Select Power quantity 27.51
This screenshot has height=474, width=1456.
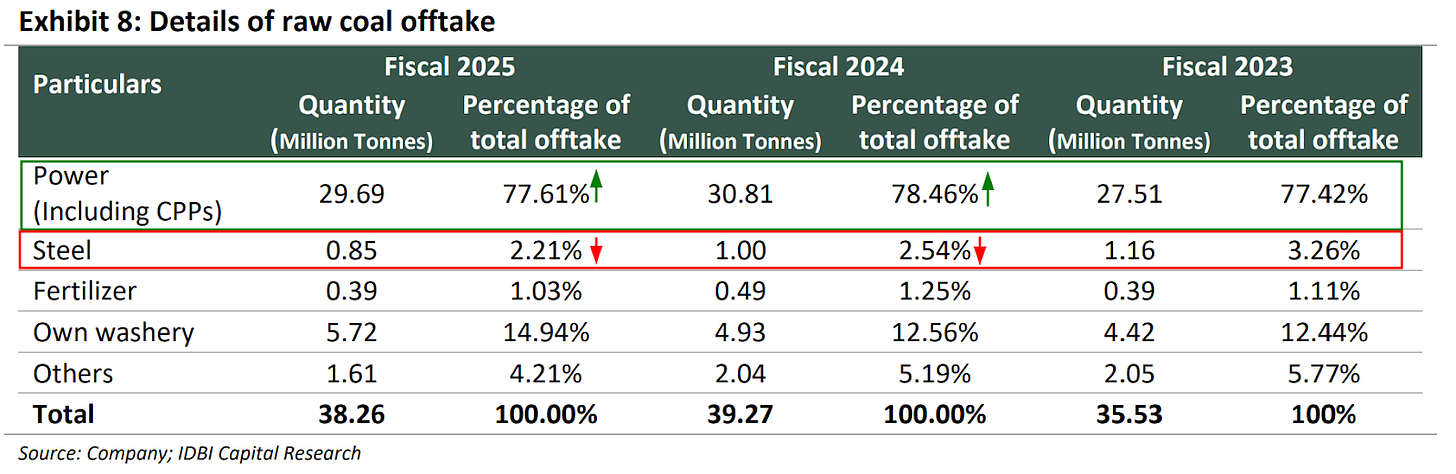click(x=1128, y=194)
